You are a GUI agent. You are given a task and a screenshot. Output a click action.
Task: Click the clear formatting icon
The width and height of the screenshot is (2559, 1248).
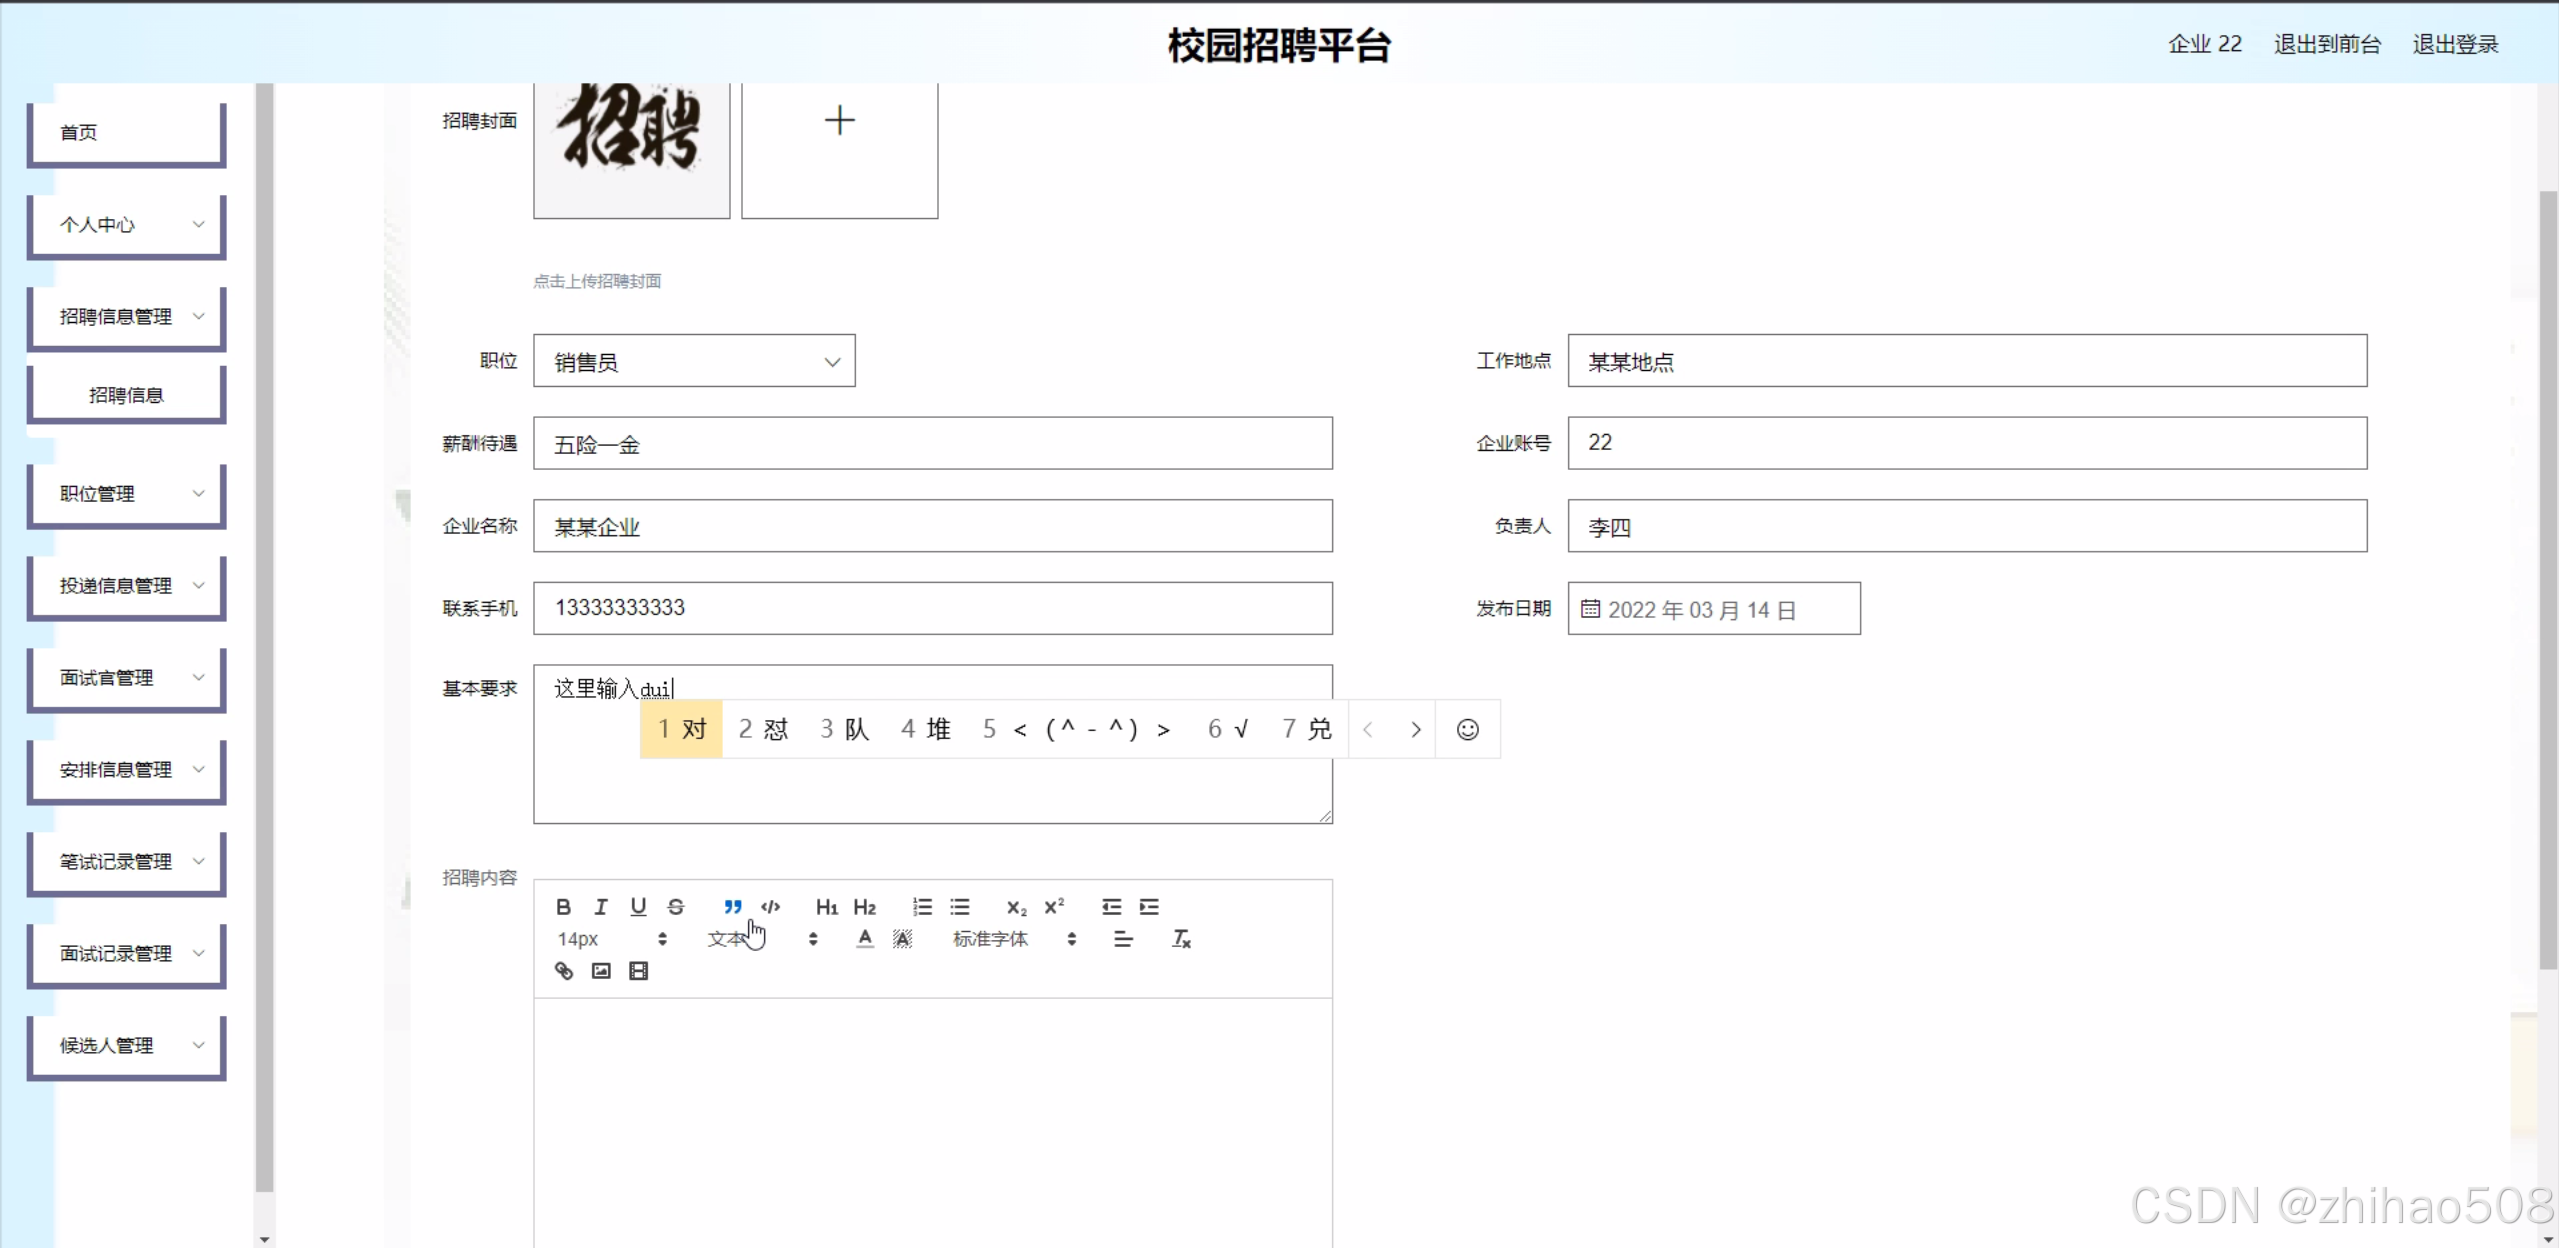click(1181, 939)
